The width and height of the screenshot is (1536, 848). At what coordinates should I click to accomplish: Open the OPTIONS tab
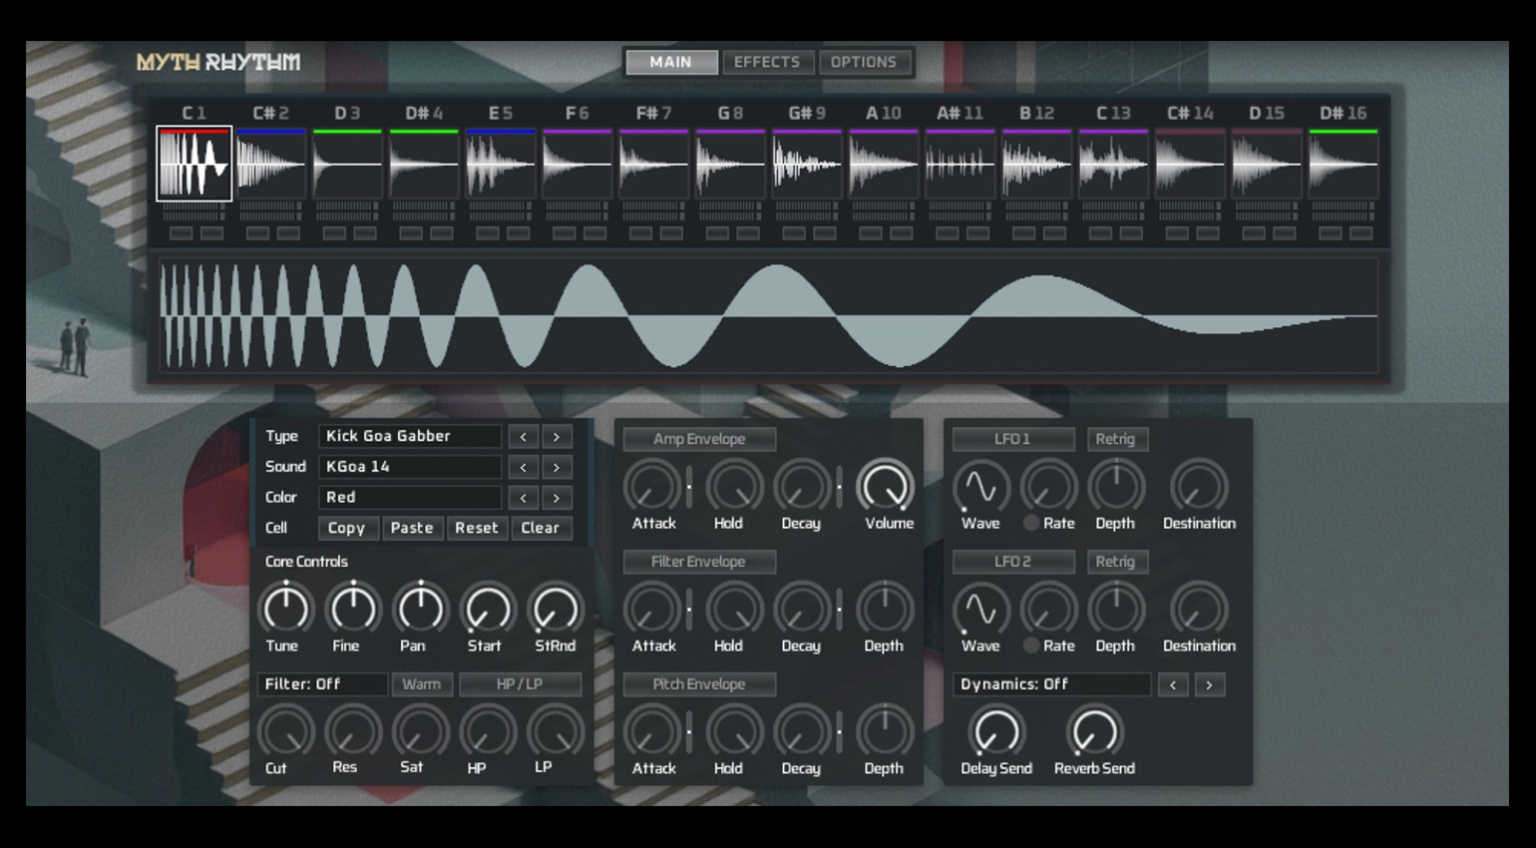[863, 62]
